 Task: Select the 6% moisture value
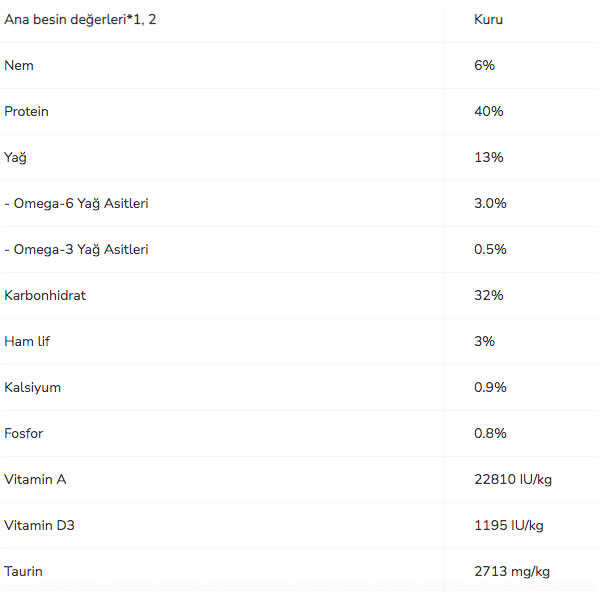pyautogui.click(x=484, y=65)
